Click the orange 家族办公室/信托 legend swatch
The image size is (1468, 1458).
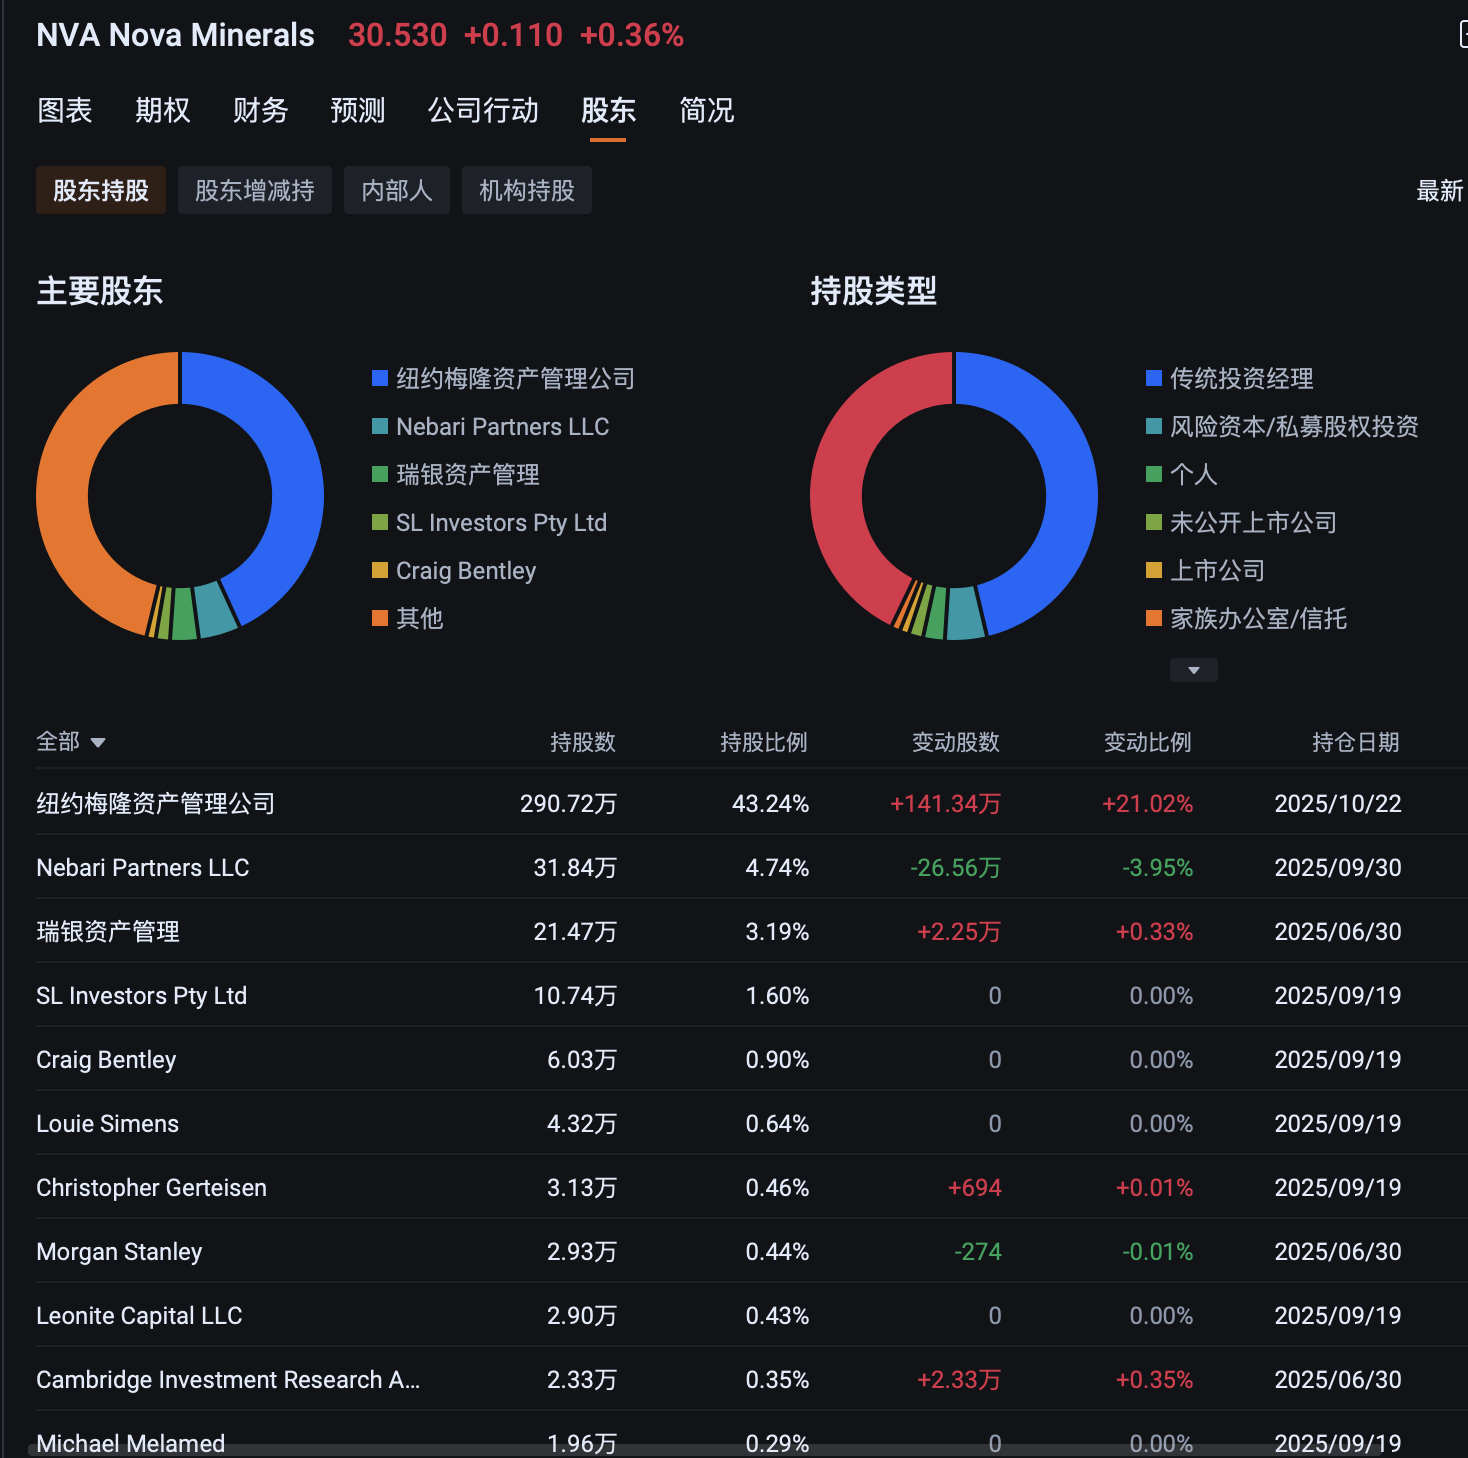click(1154, 618)
